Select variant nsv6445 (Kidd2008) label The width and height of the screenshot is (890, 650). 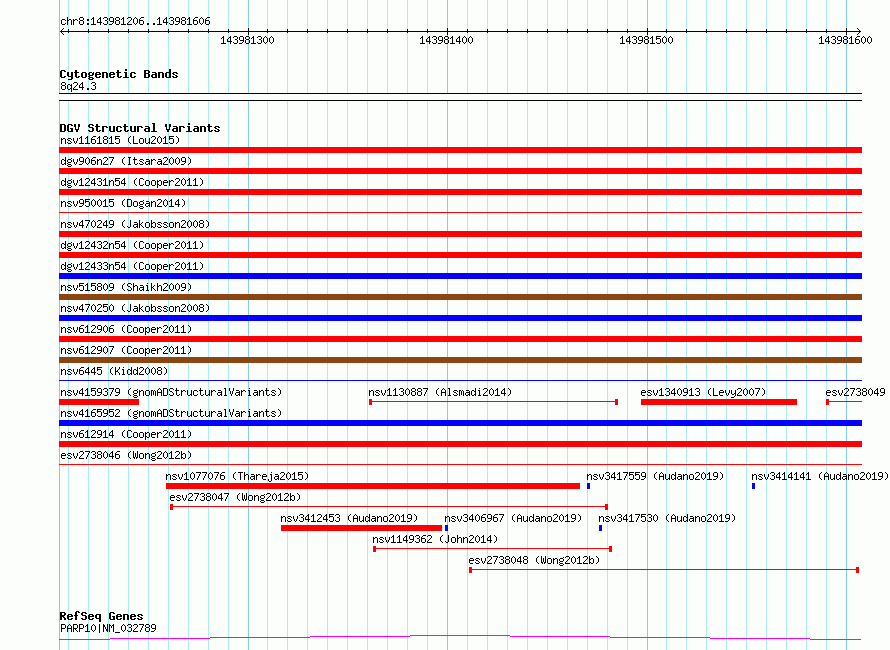[x=114, y=371]
